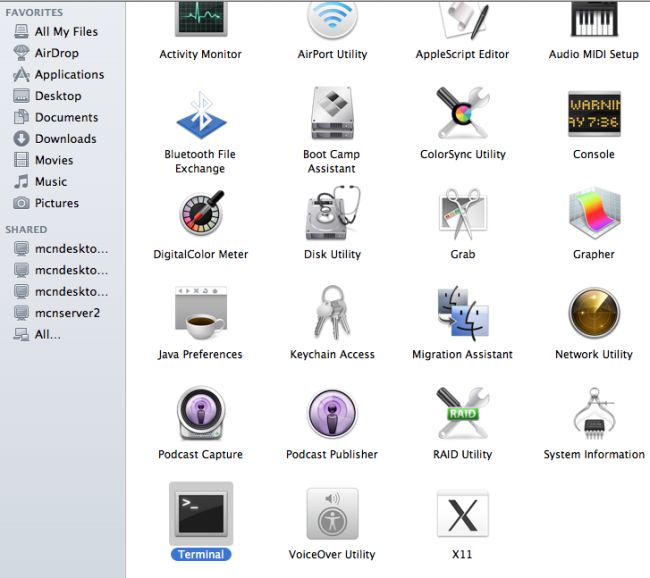Image resolution: width=650 pixels, height=578 pixels.
Task: Select the DigitalColor Meter icon
Action: pos(201,213)
